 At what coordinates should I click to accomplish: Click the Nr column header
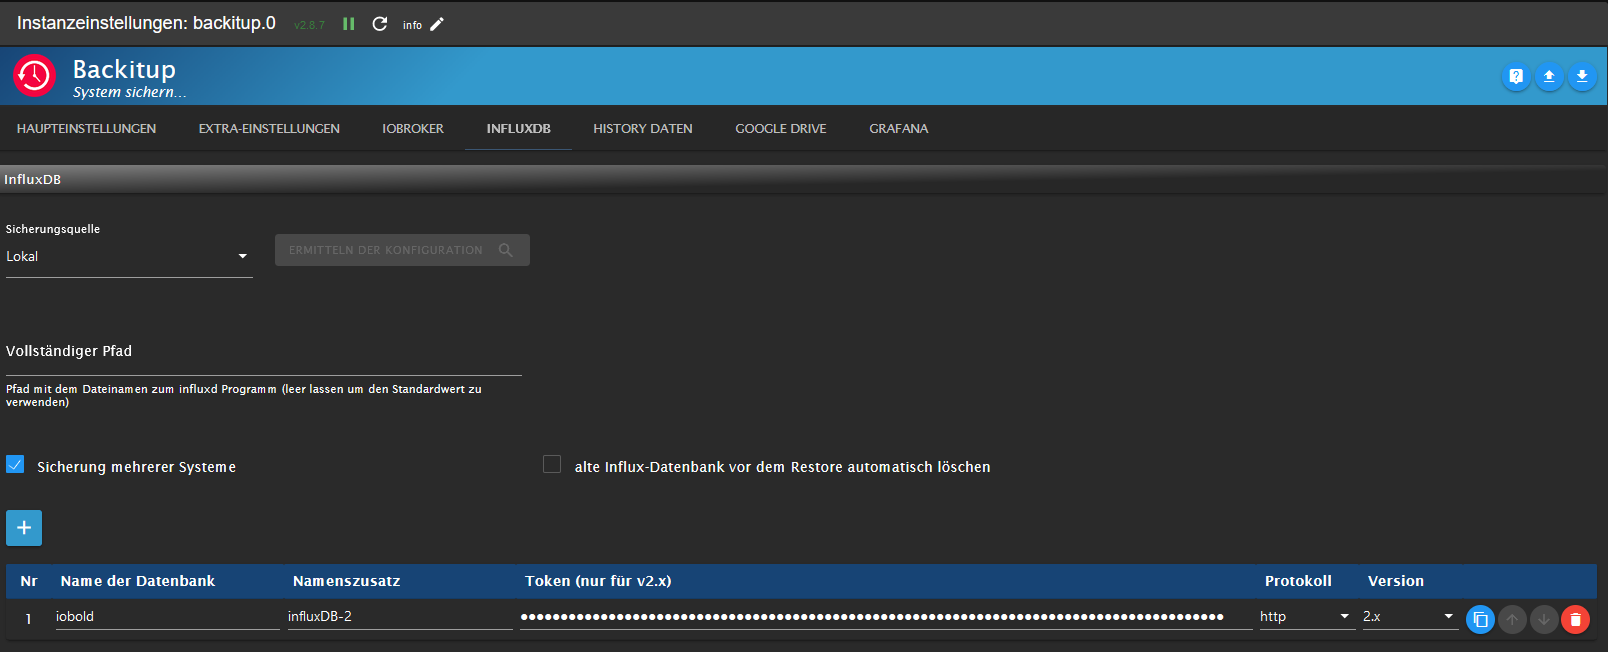click(x=29, y=581)
